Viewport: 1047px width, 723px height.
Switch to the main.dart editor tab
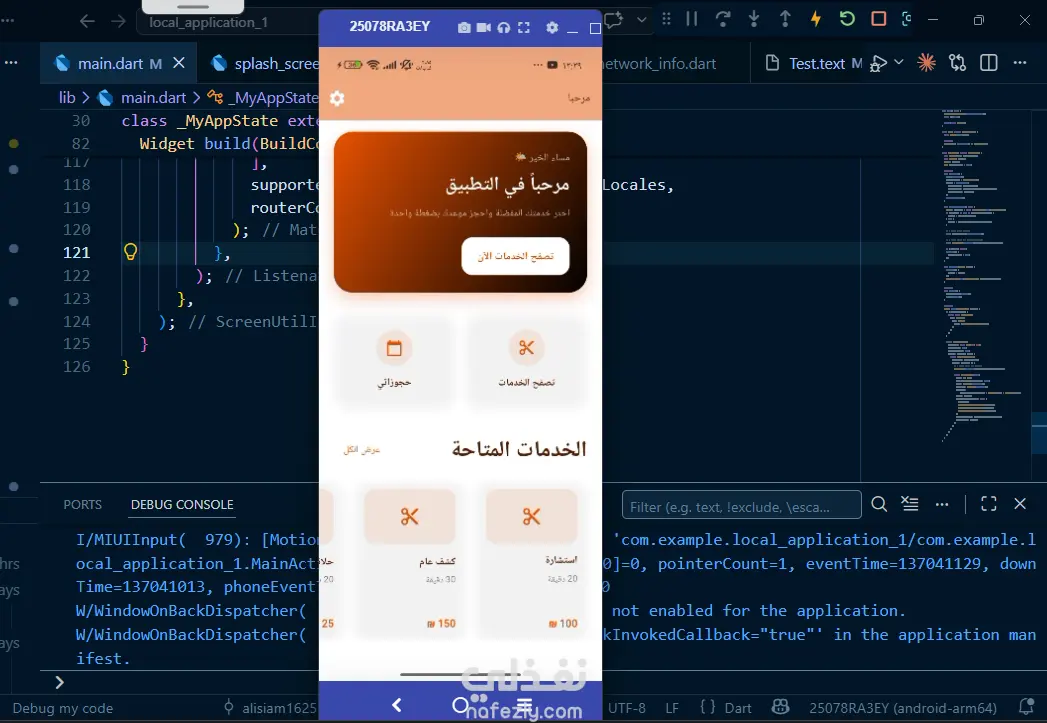pyautogui.click(x=120, y=63)
